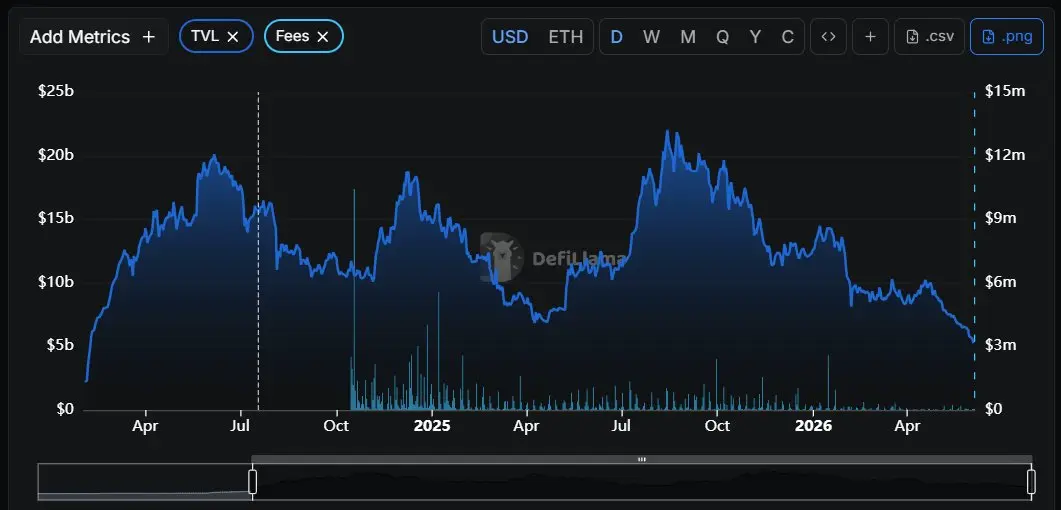Move the right range slider handle

click(1031, 482)
